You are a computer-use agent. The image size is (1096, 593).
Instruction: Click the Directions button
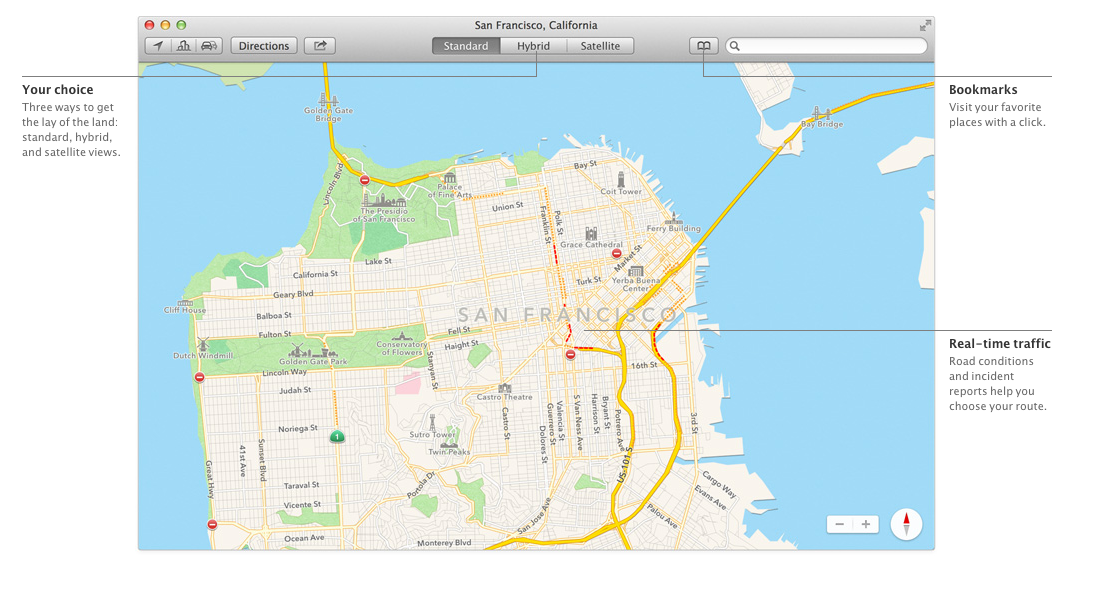[x=264, y=46]
